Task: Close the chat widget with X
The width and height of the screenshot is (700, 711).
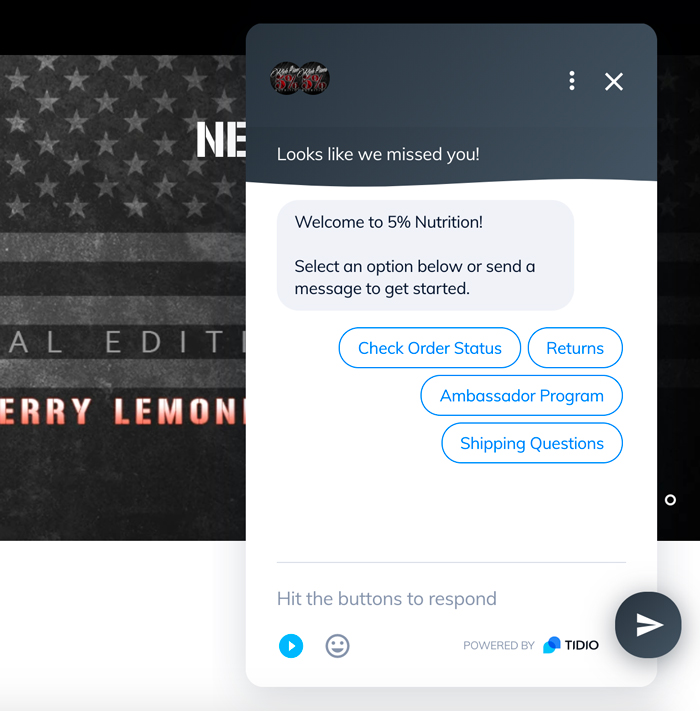Action: point(614,82)
